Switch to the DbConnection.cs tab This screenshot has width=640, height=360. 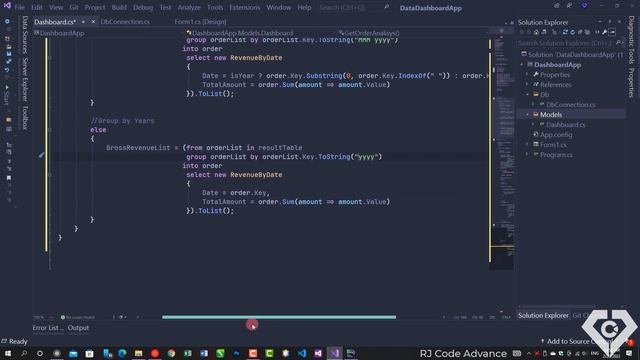point(125,22)
